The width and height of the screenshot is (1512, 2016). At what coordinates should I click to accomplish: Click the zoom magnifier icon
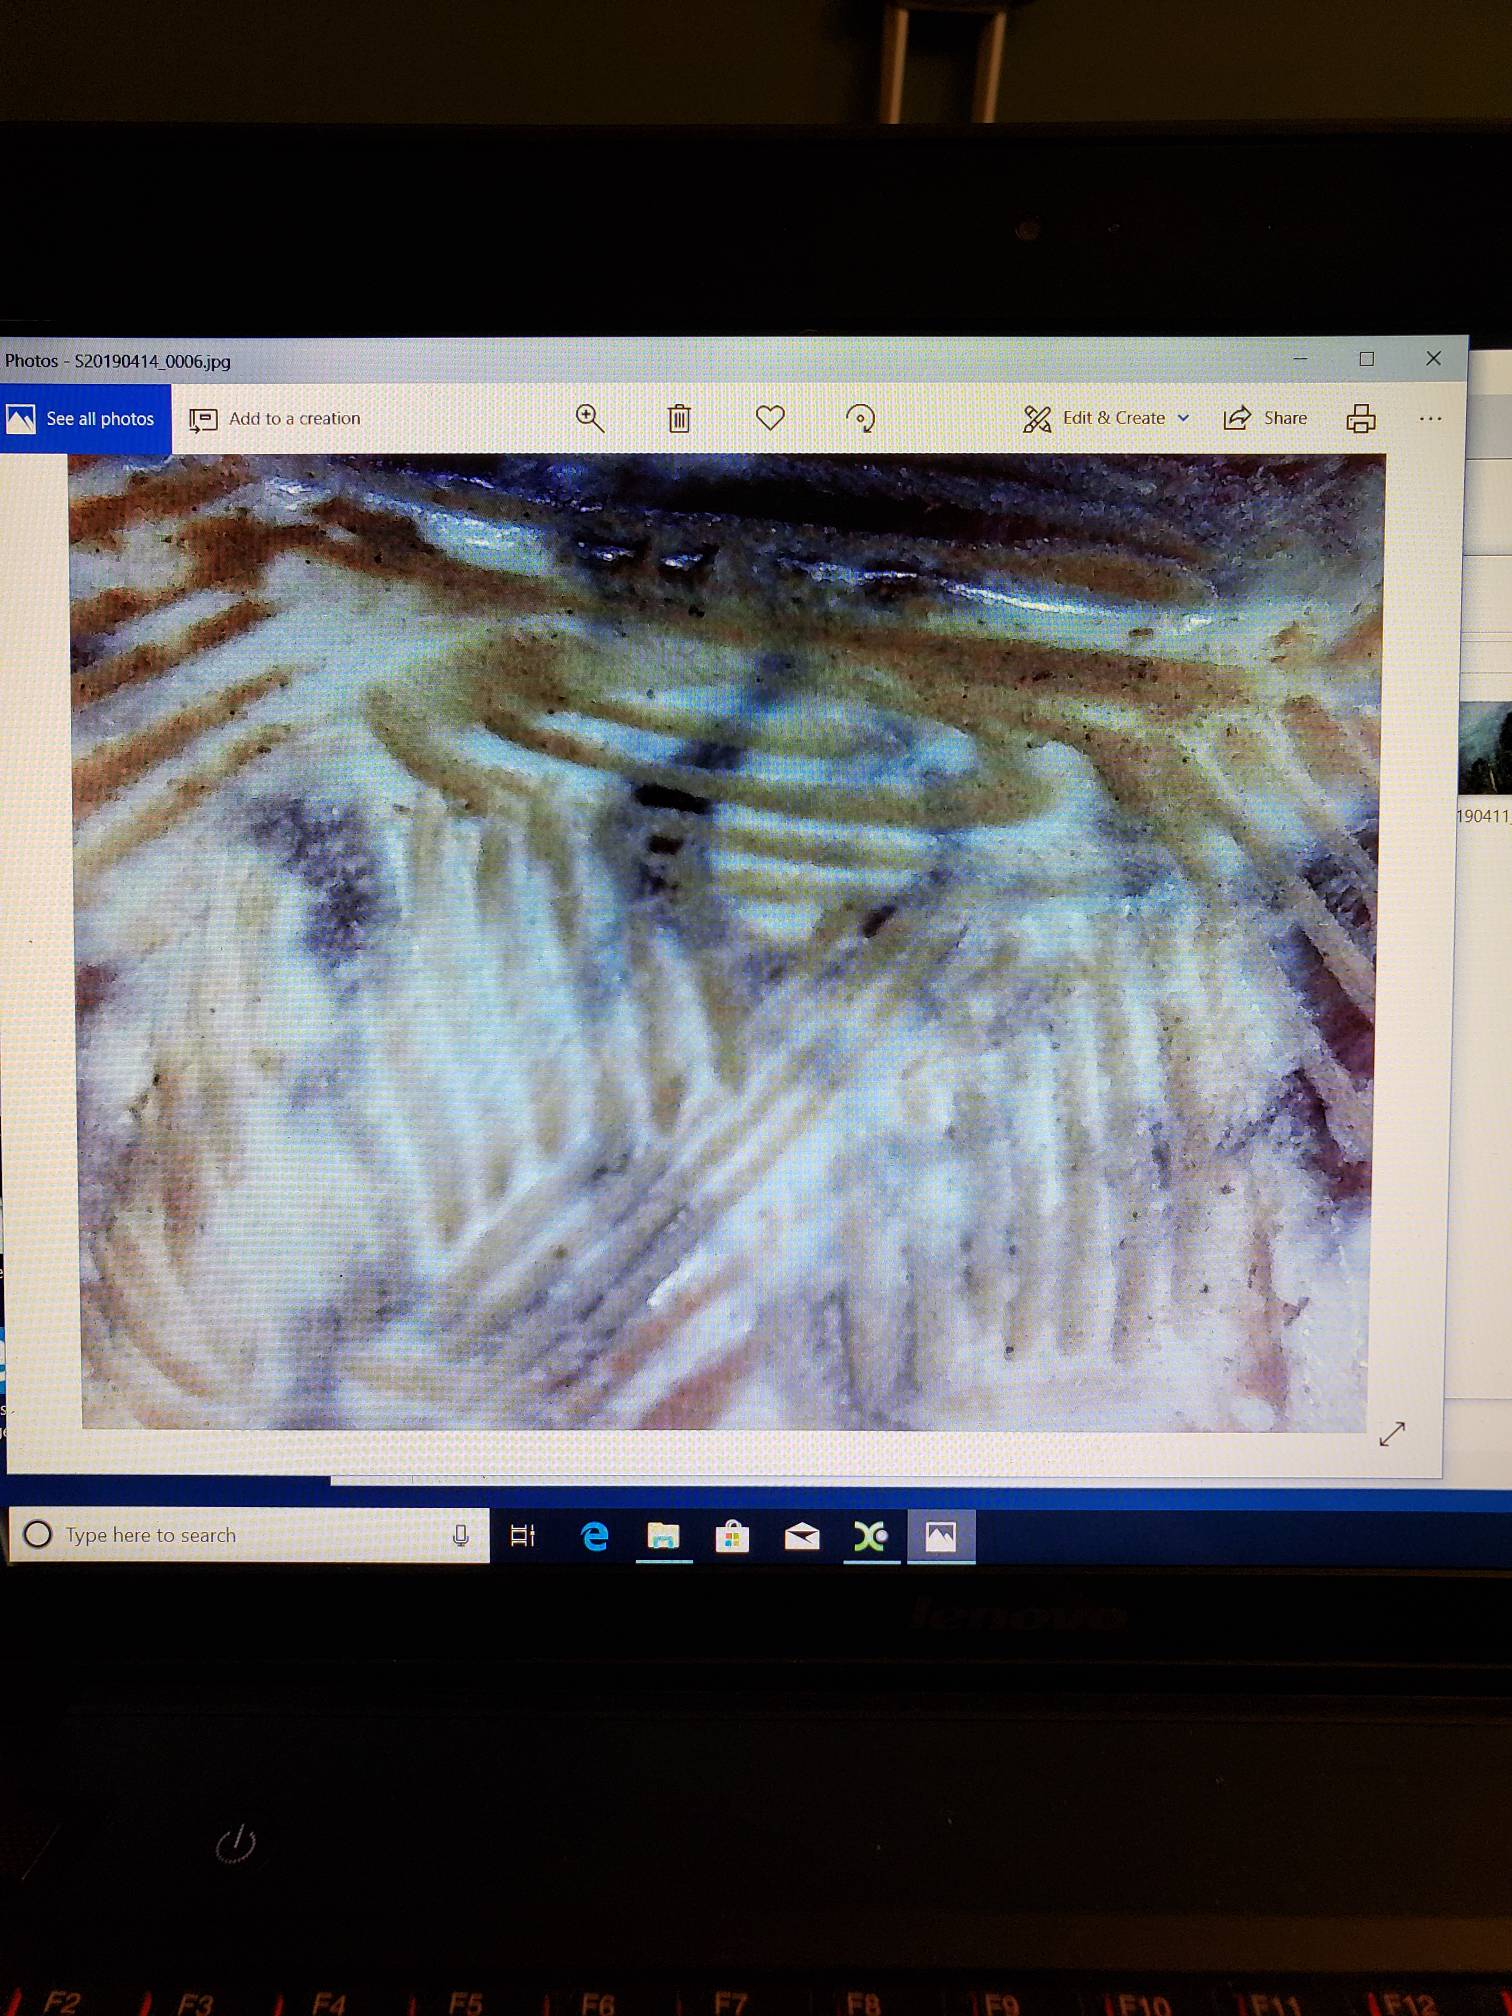590,418
